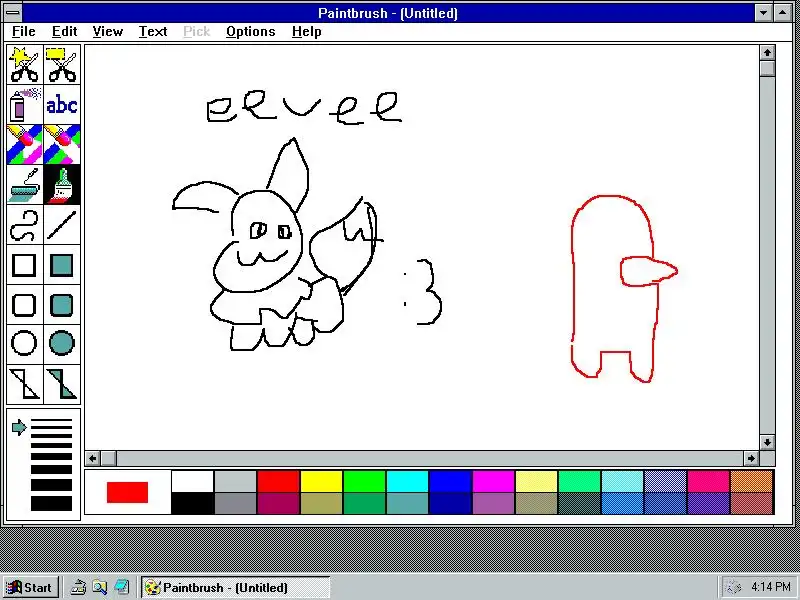This screenshot has width=800, height=600.
Task: Choose the Curve tool
Action: (24, 224)
